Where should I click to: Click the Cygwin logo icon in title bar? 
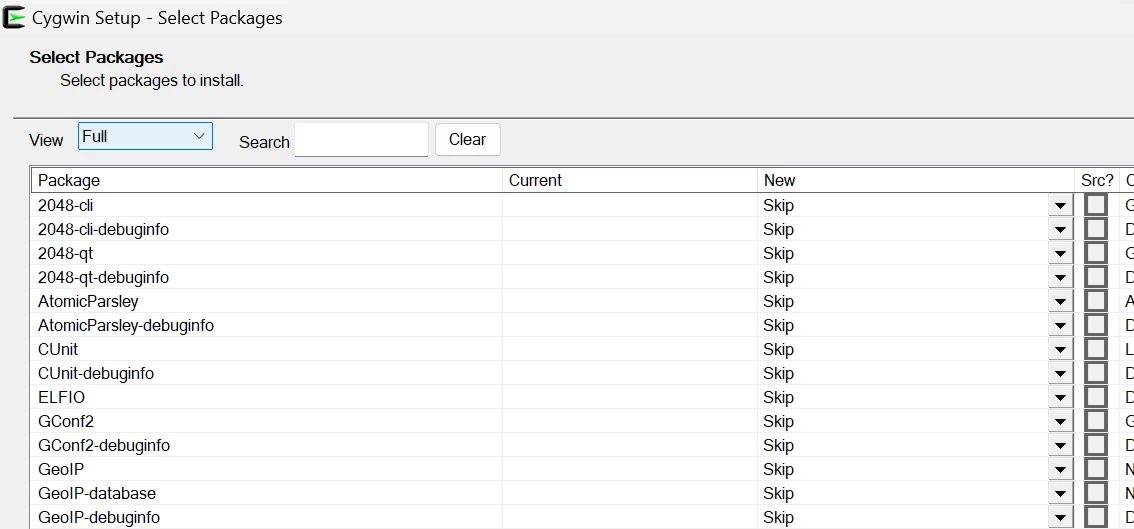point(14,17)
